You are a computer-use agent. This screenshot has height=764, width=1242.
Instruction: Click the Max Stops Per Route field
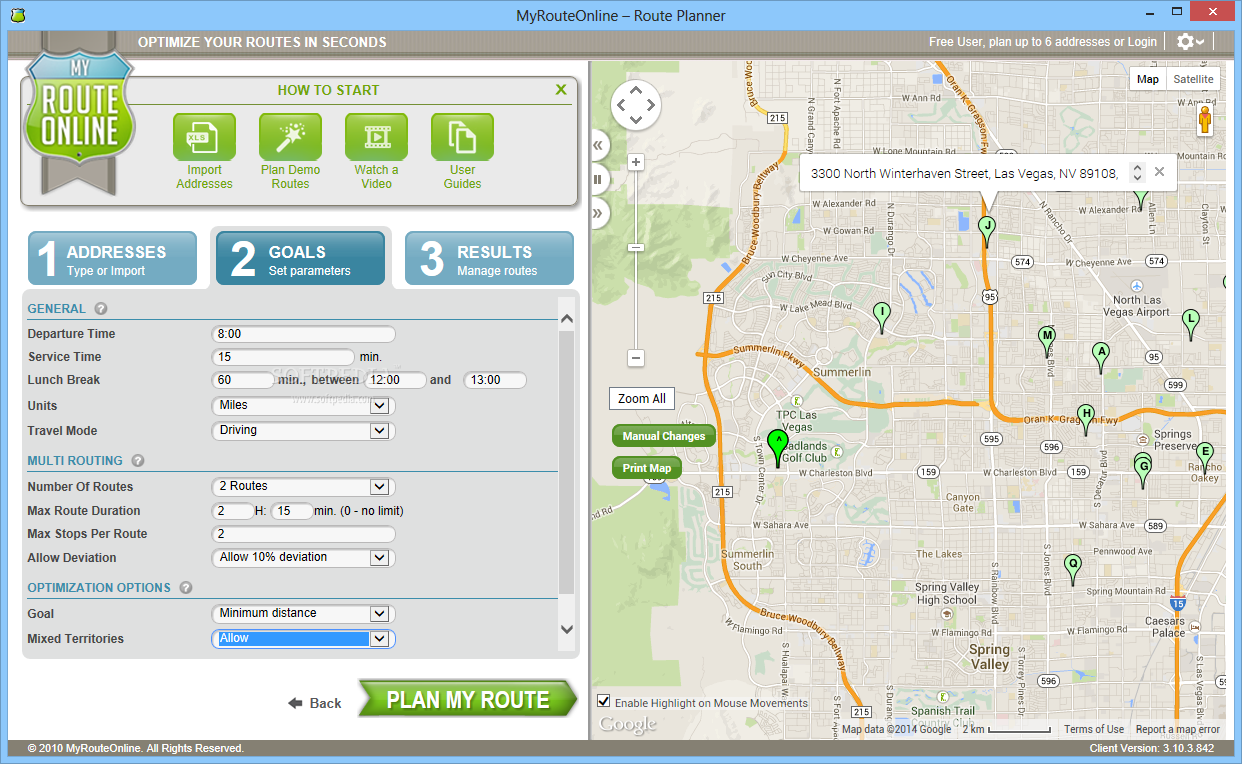[304, 534]
